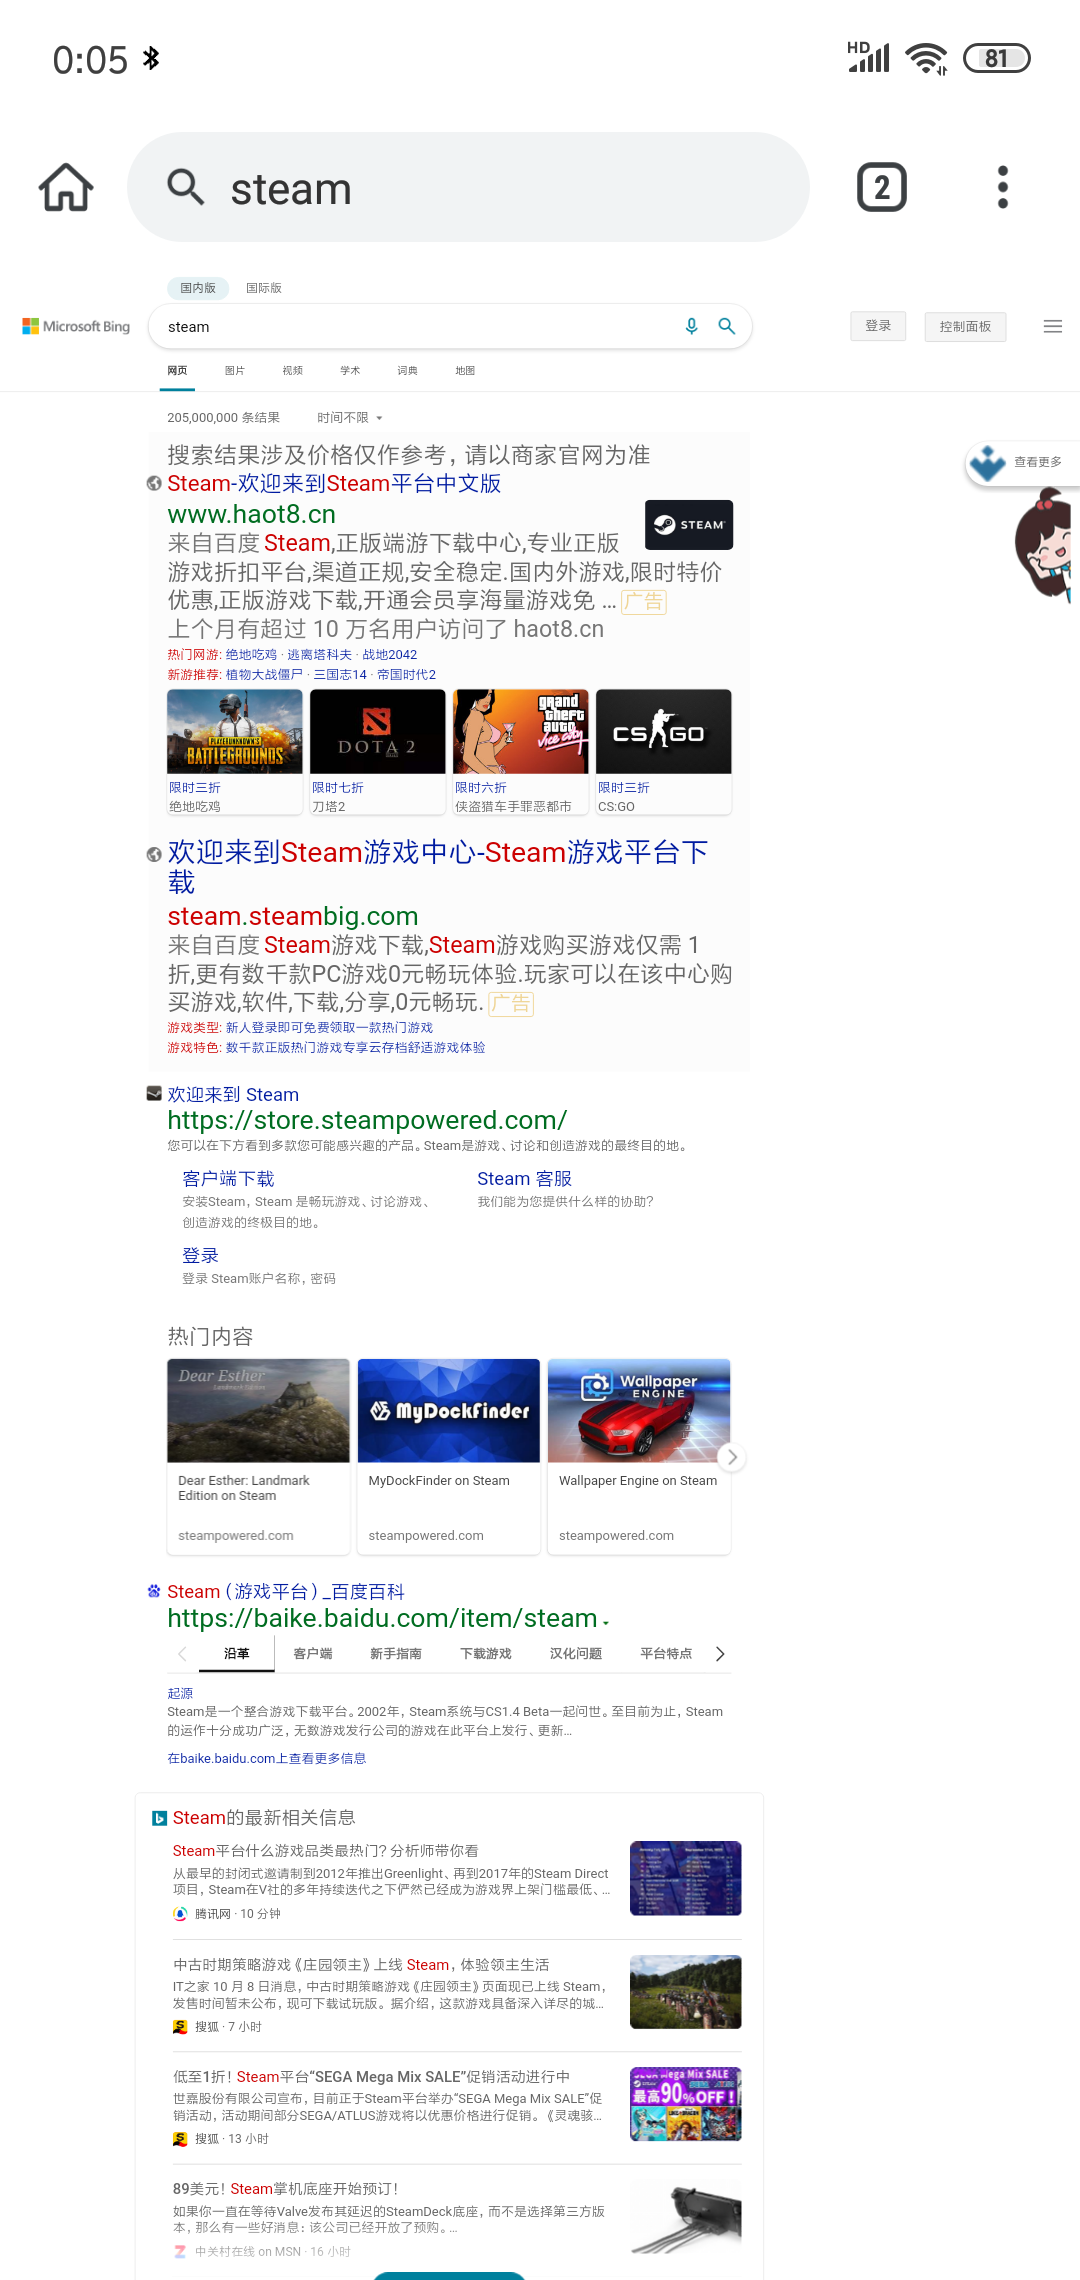Click the 逃离塔科夫 hot game link
The height and width of the screenshot is (2280, 1080).
point(319,655)
